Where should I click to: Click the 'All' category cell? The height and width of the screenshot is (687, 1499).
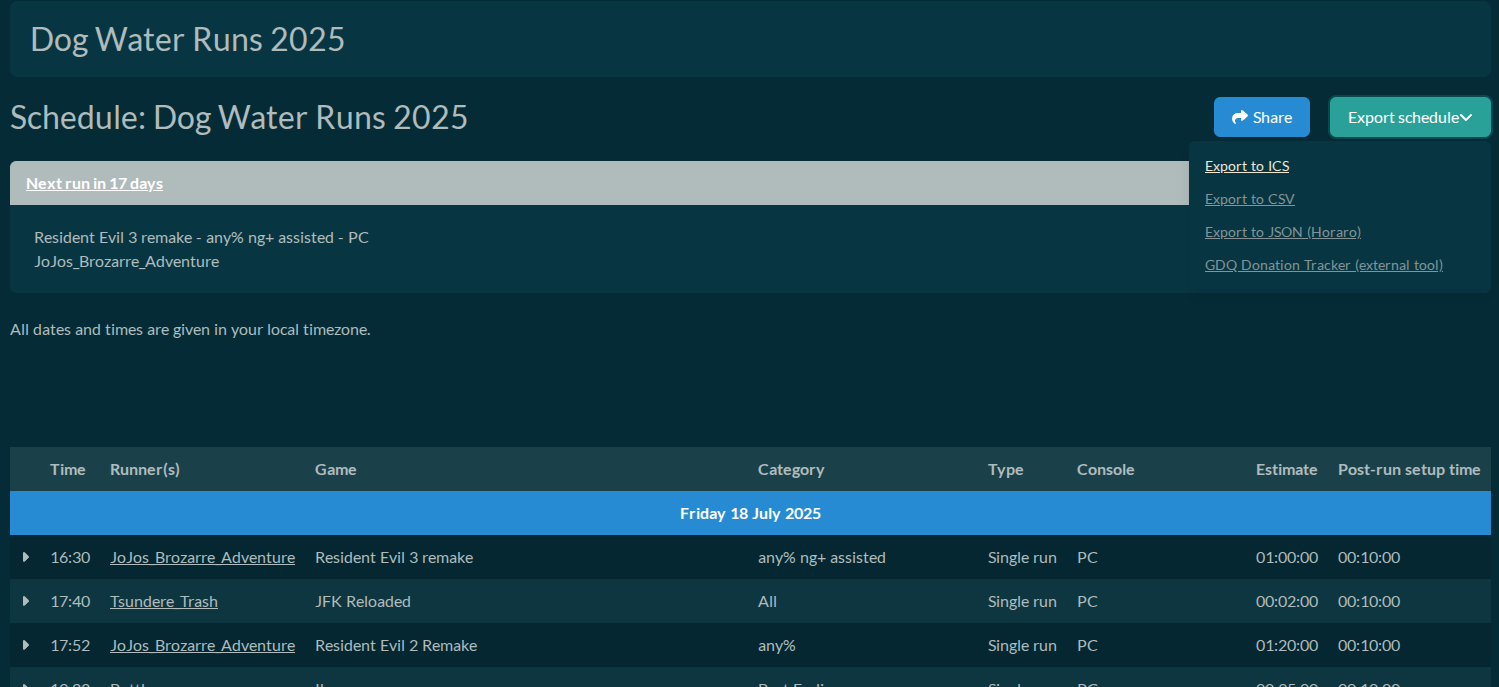pyautogui.click(x=767, y=601)
